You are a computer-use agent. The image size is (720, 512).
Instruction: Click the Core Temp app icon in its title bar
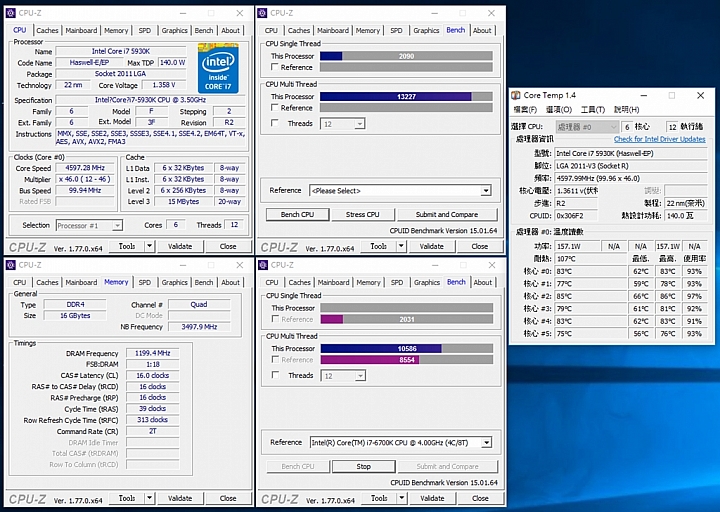[516, 95]
